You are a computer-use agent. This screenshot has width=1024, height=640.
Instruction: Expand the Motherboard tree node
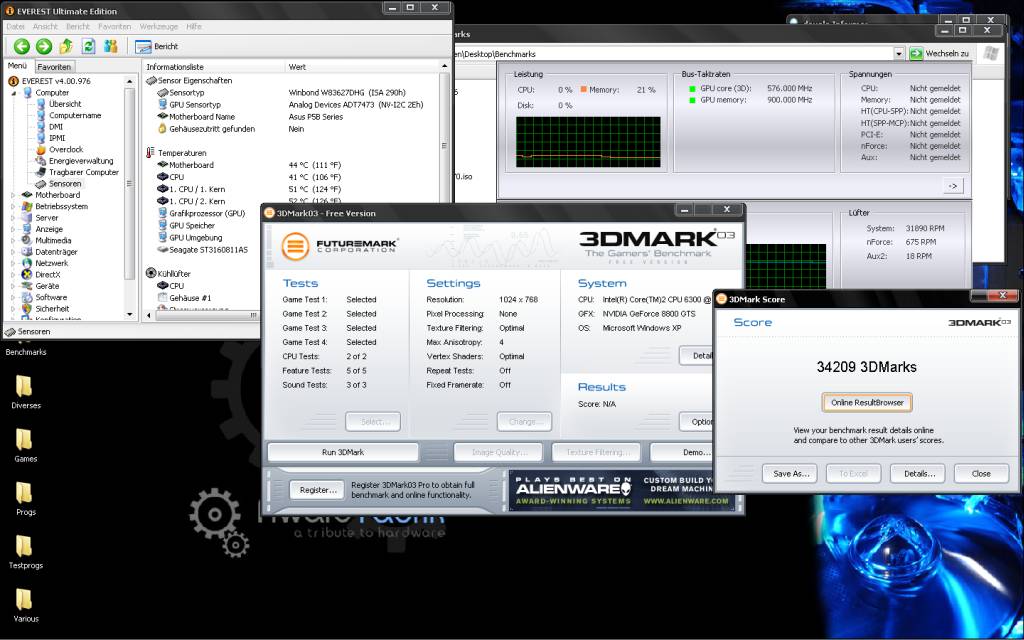pyautogui.click(x=14, y=195)
